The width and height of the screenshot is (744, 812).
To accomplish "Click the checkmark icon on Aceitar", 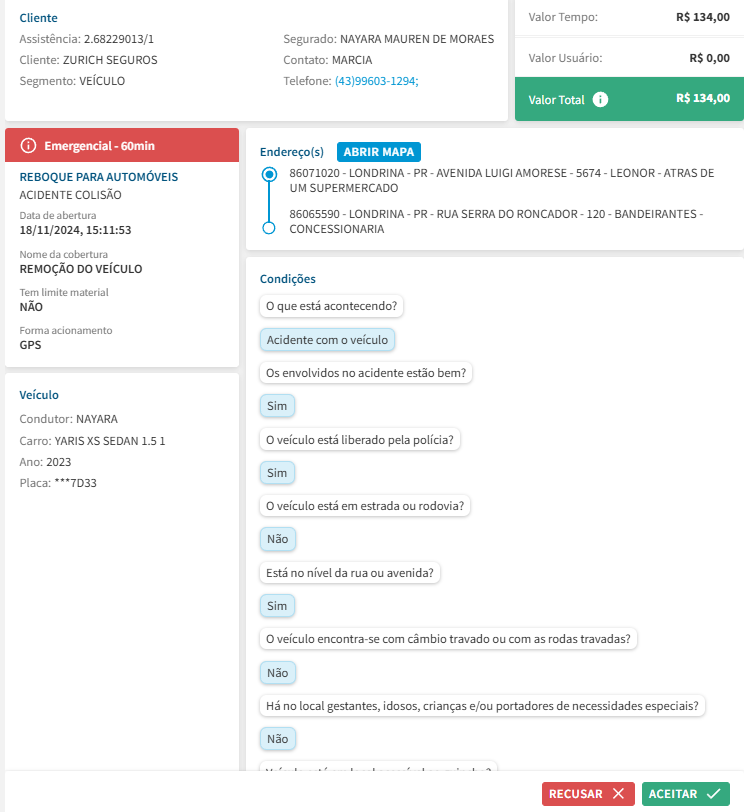I will click(x=713, y=794).
